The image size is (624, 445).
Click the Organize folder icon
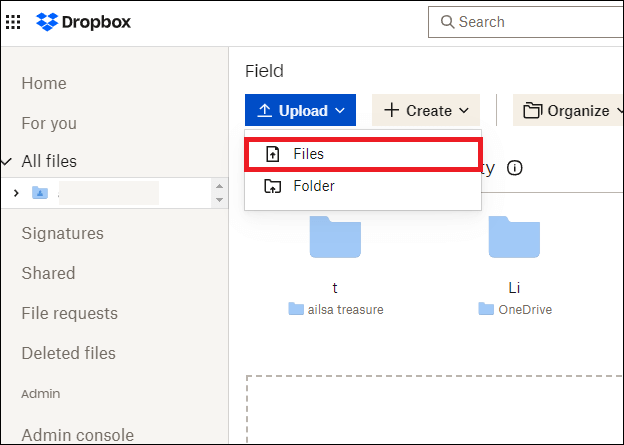click(x=532, y=111)
